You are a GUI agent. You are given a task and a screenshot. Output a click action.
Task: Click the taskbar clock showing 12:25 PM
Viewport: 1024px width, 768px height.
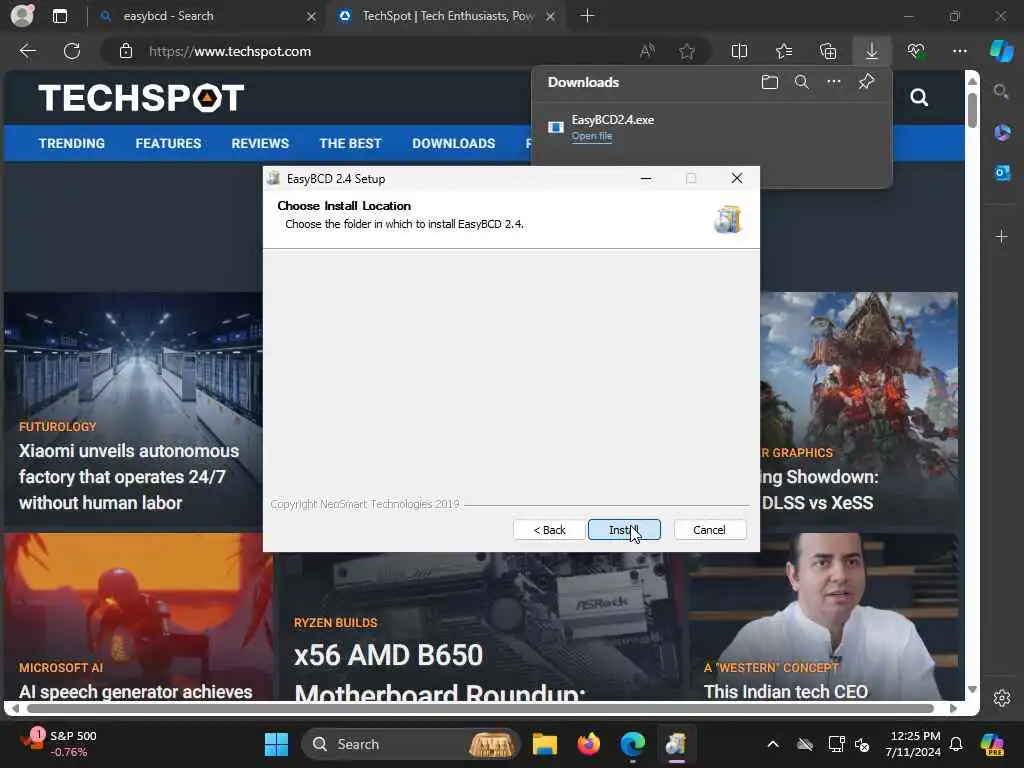click(x=913, y=744)
